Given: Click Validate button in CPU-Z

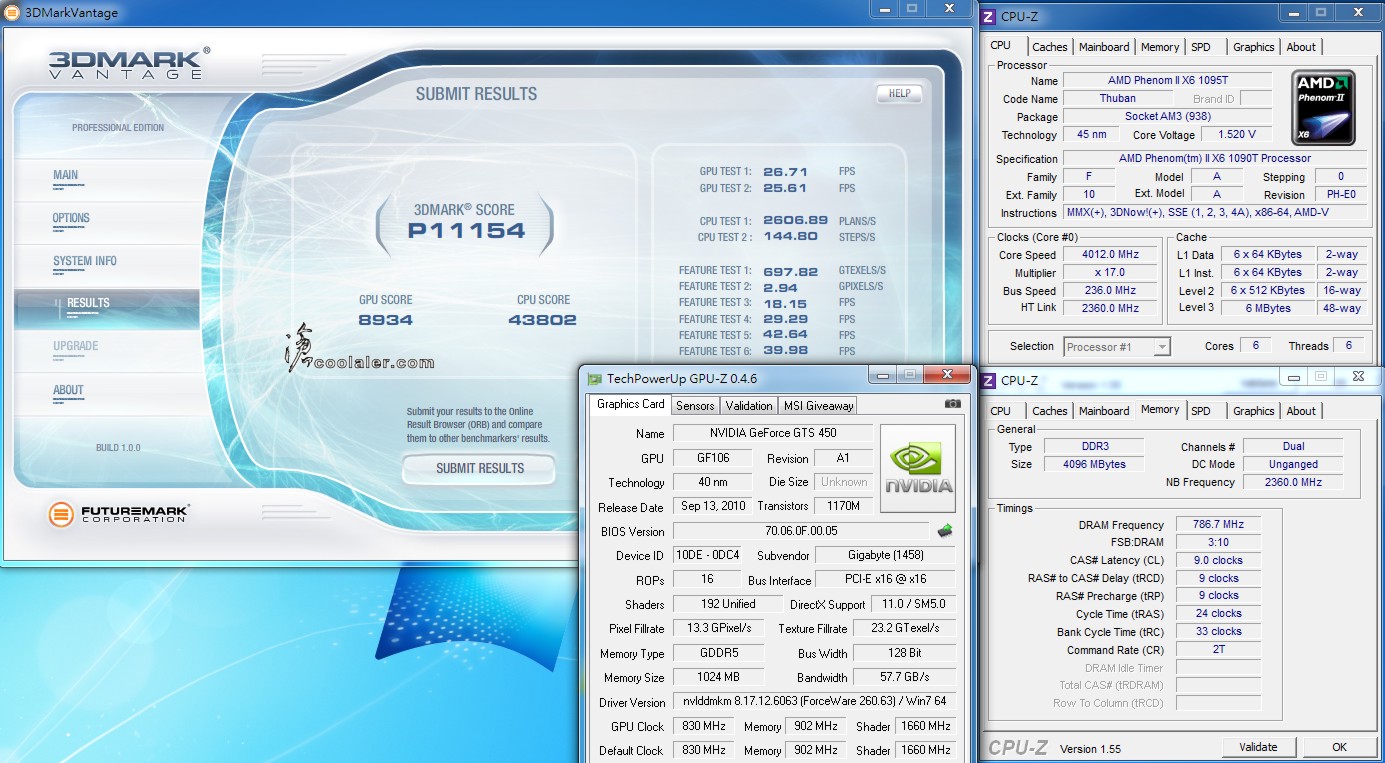Looking at the screenshot, I should pyautogui.click(x=1258, y=747).
